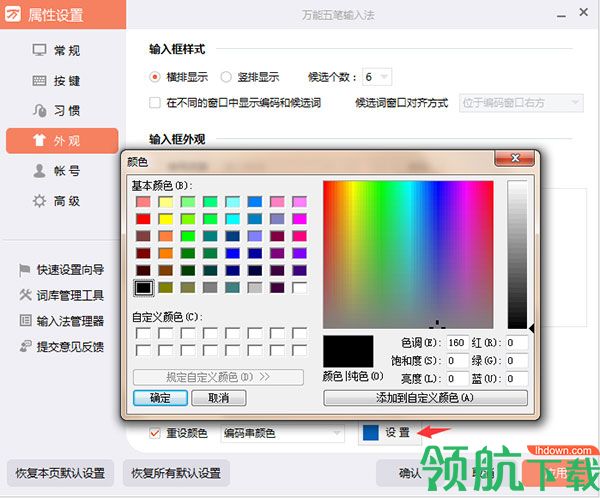Open the 常规 settings tab

pos(62,50)
